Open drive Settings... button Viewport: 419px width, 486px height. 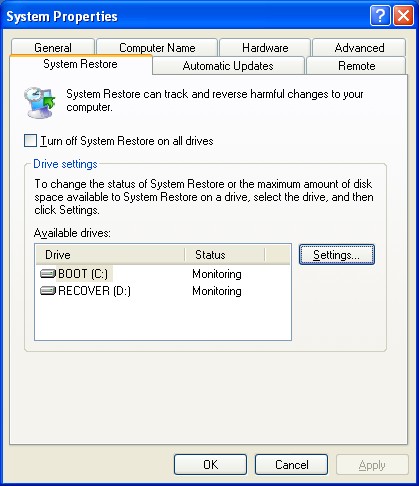[x=337, y=255]
